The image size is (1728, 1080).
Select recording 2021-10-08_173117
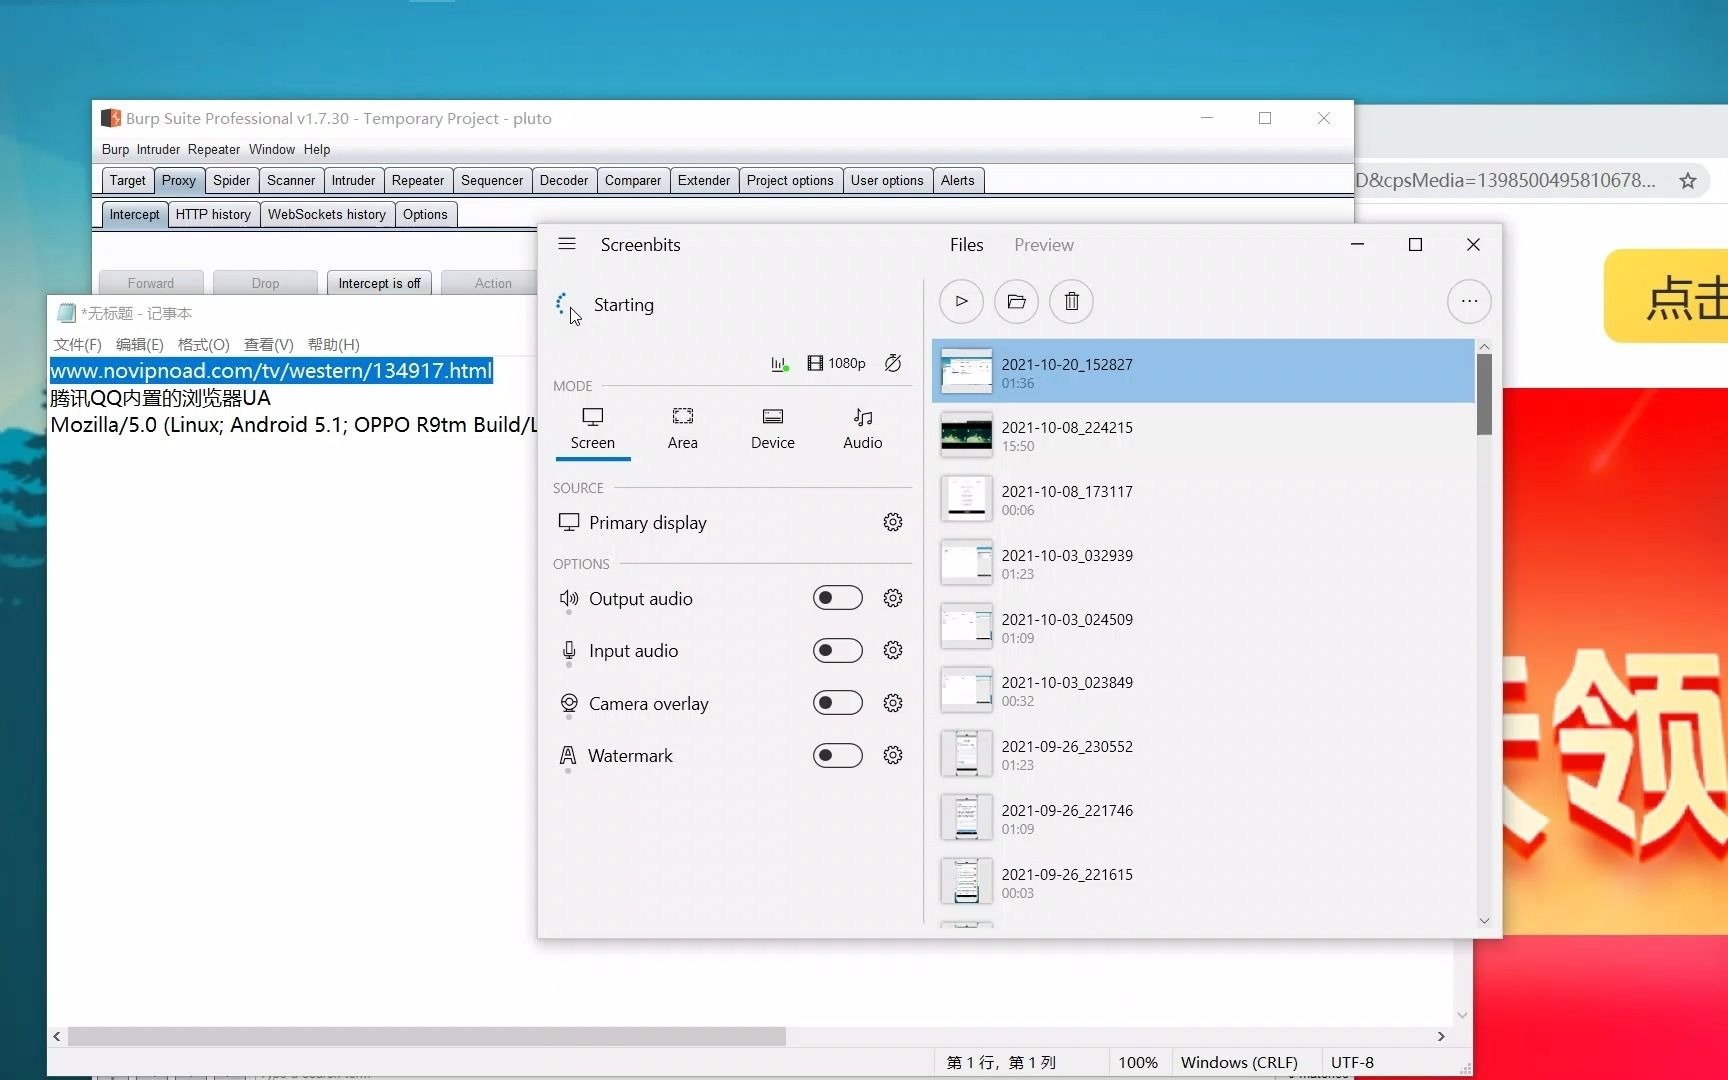1203,499
